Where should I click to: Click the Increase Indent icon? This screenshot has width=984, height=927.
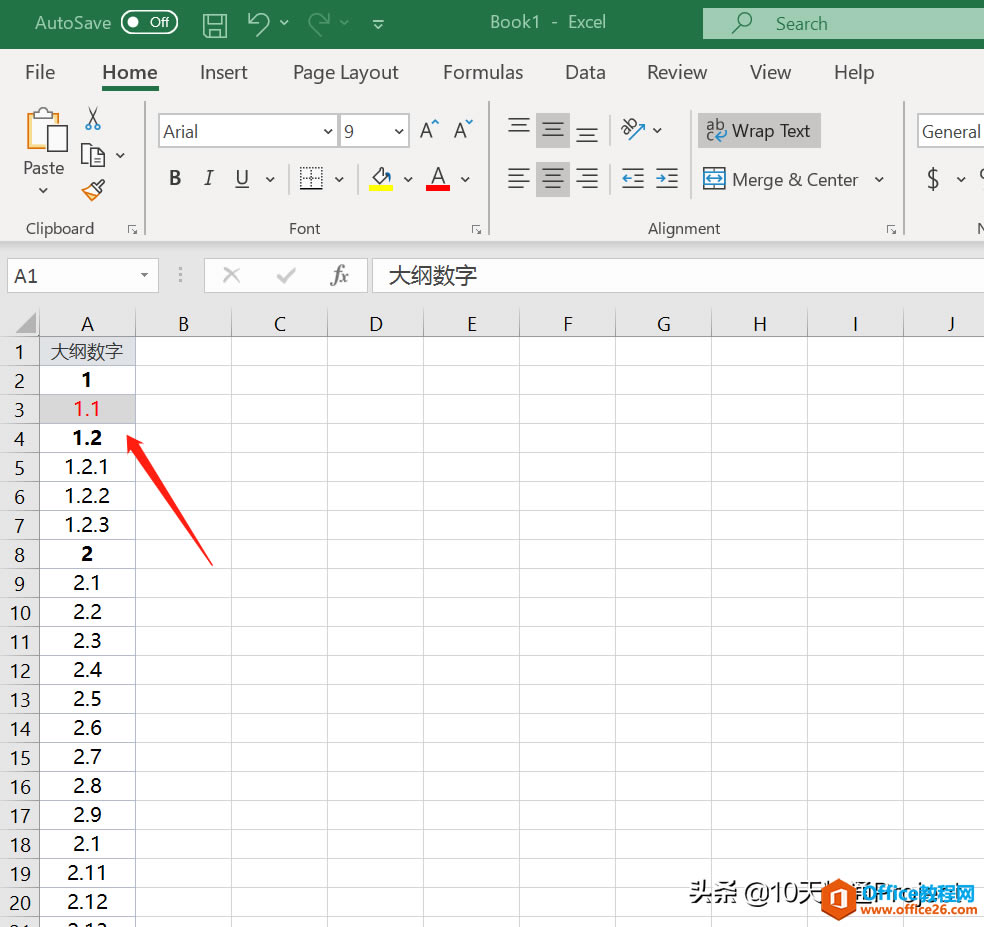click(666, 179)
